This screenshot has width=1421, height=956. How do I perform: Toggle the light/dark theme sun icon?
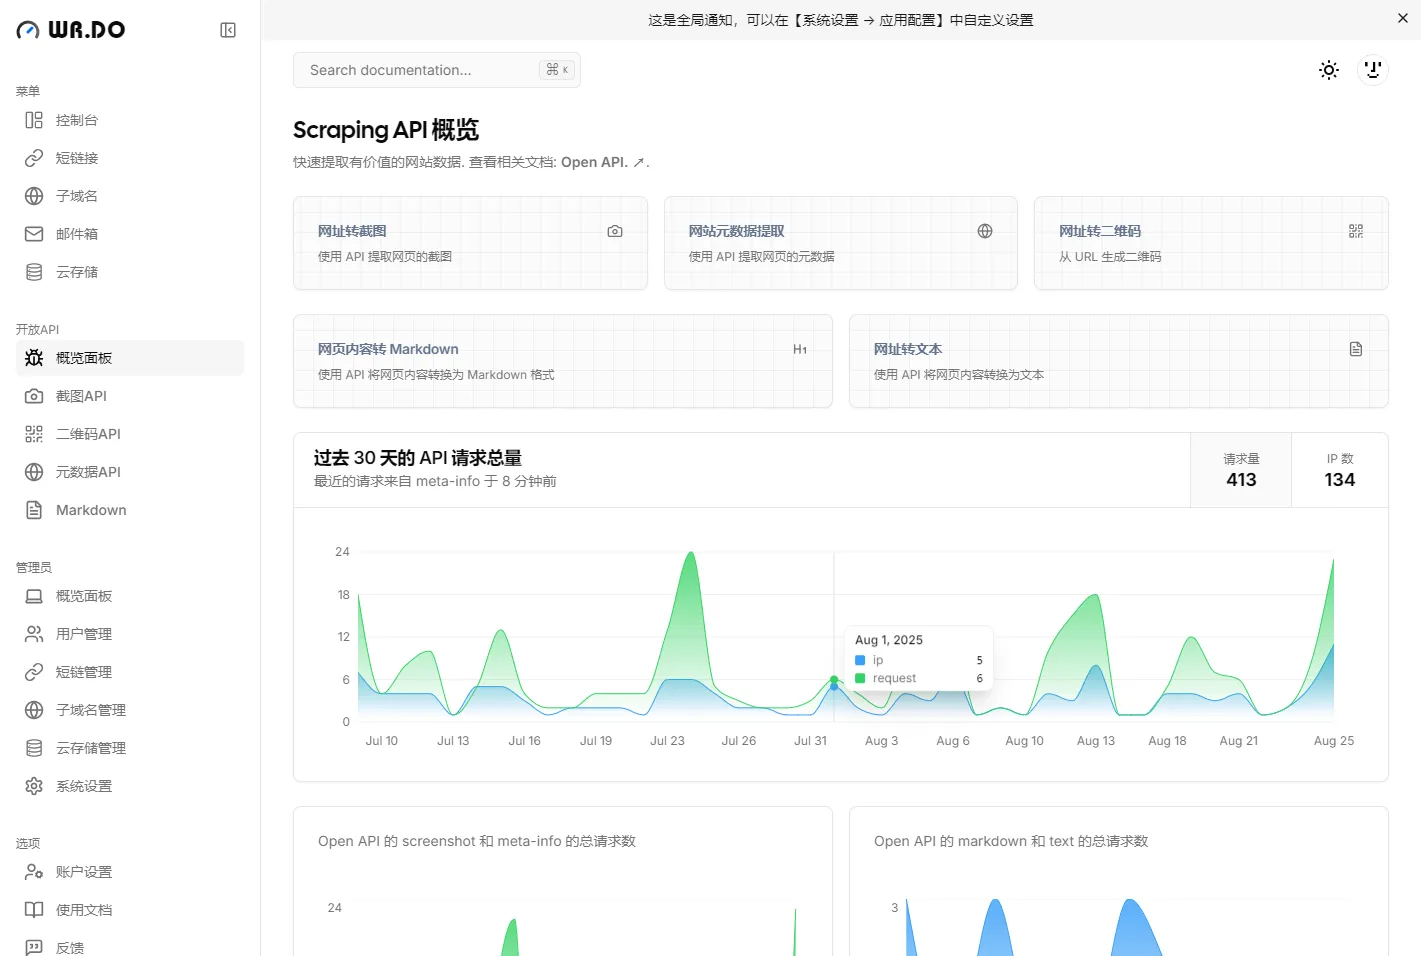(x=1329, y=70)
